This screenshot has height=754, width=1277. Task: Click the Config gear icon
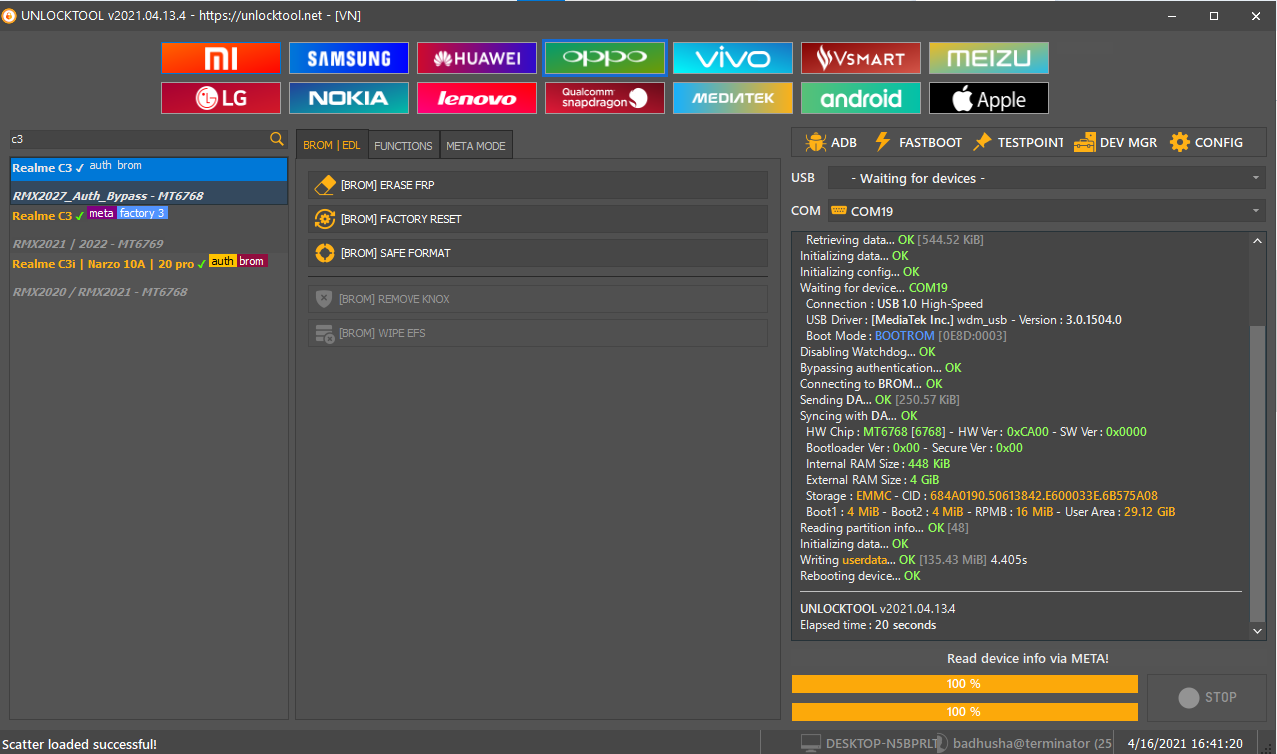[1180, 142]
